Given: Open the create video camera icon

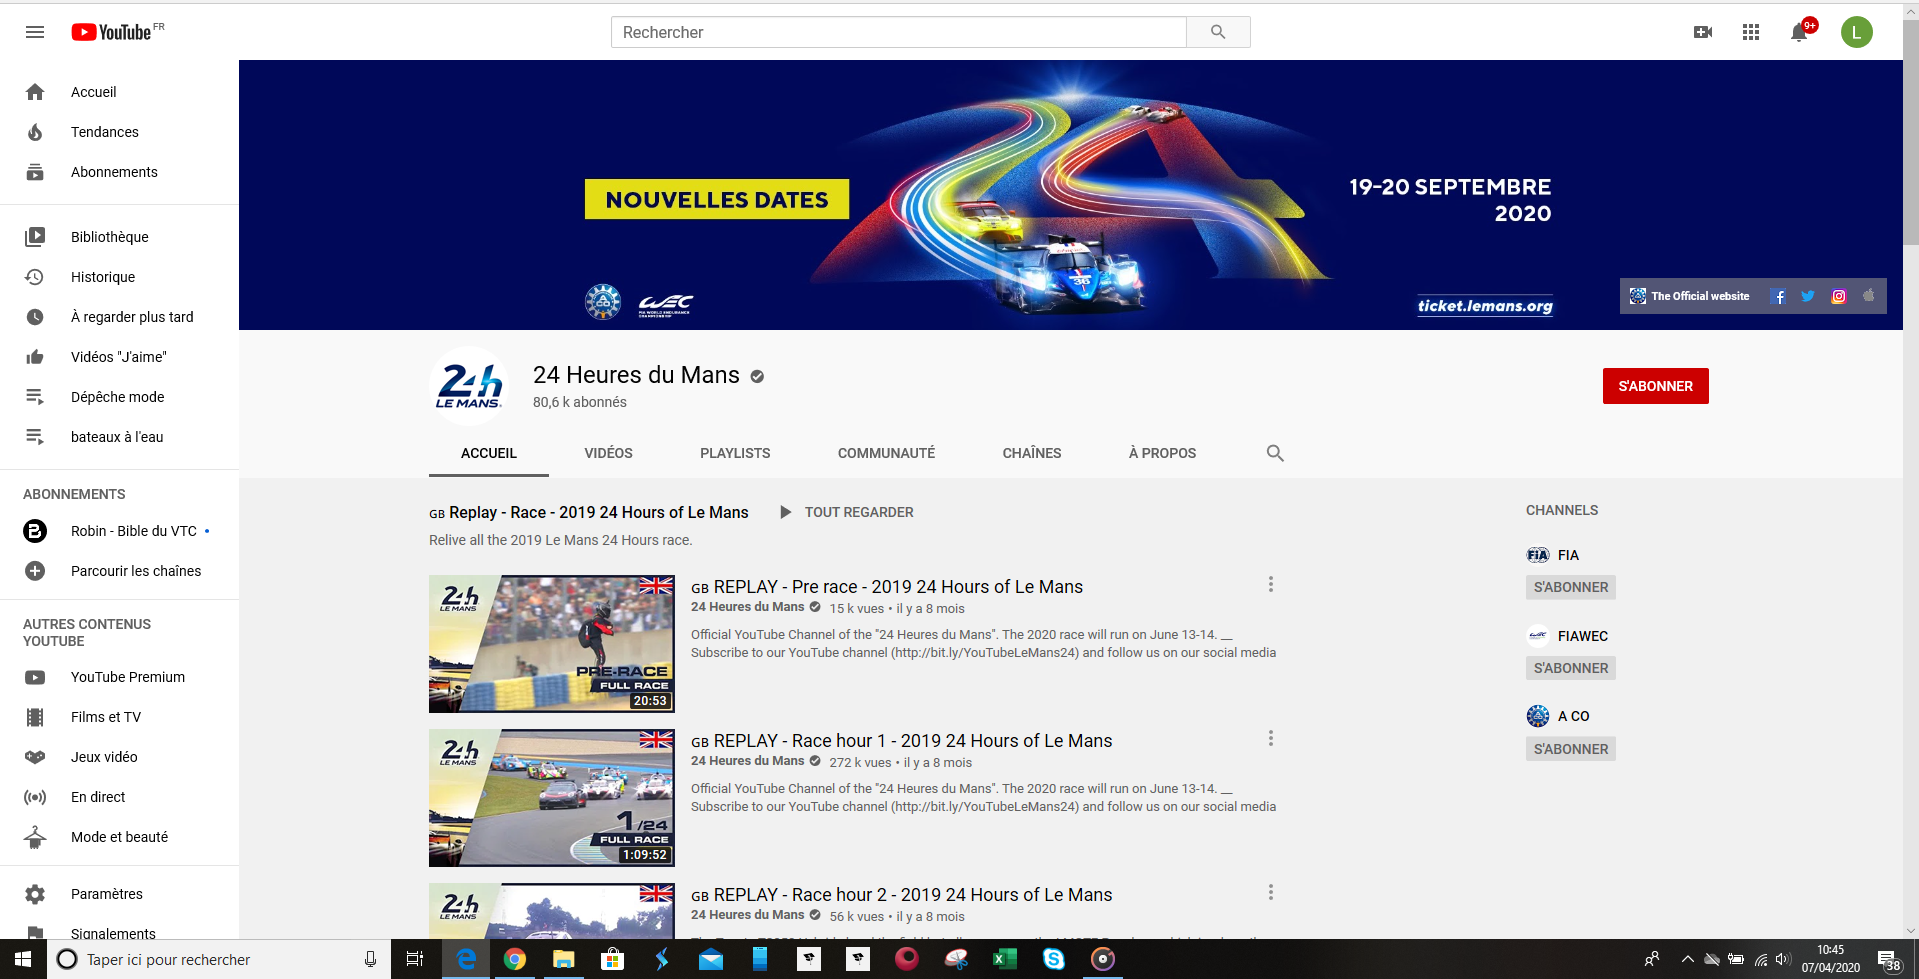Looking at the screenshot, I should (1703, 32).
